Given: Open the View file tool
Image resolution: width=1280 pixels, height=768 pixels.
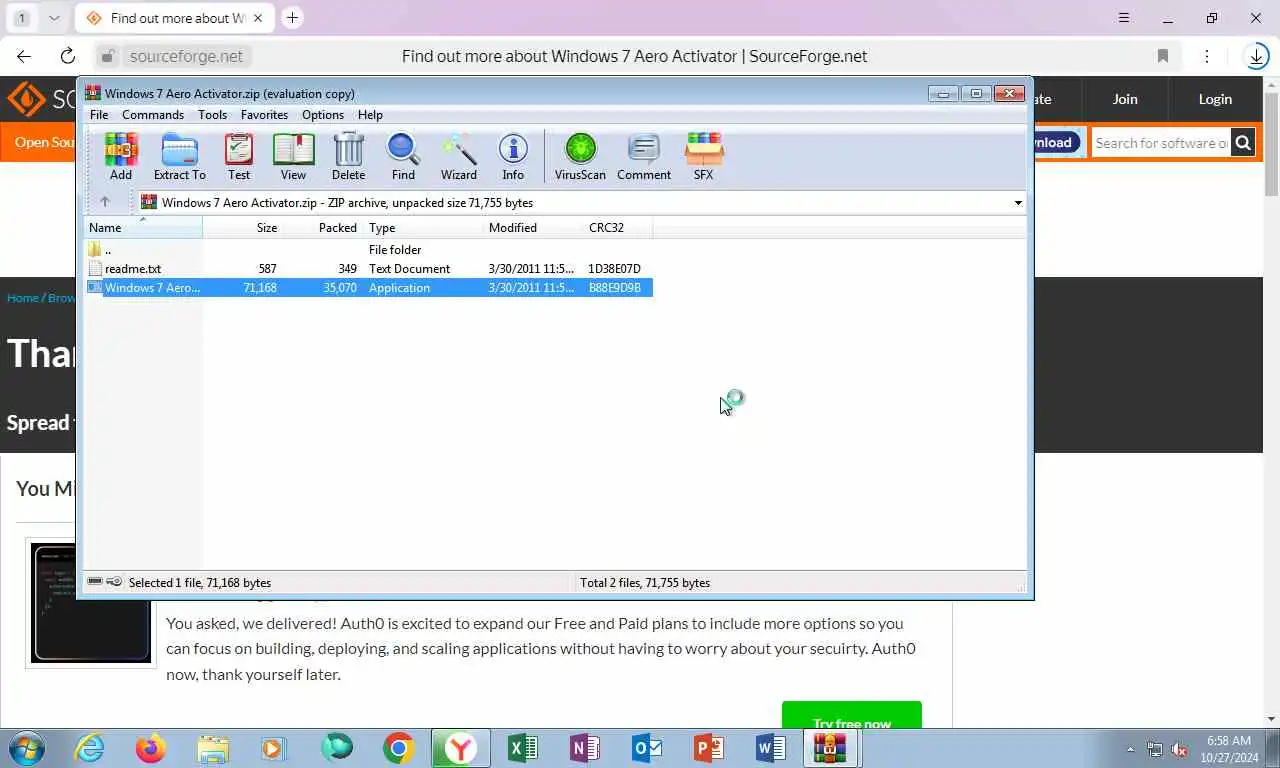Looking at the screenshot, I should tap(293, 157).
